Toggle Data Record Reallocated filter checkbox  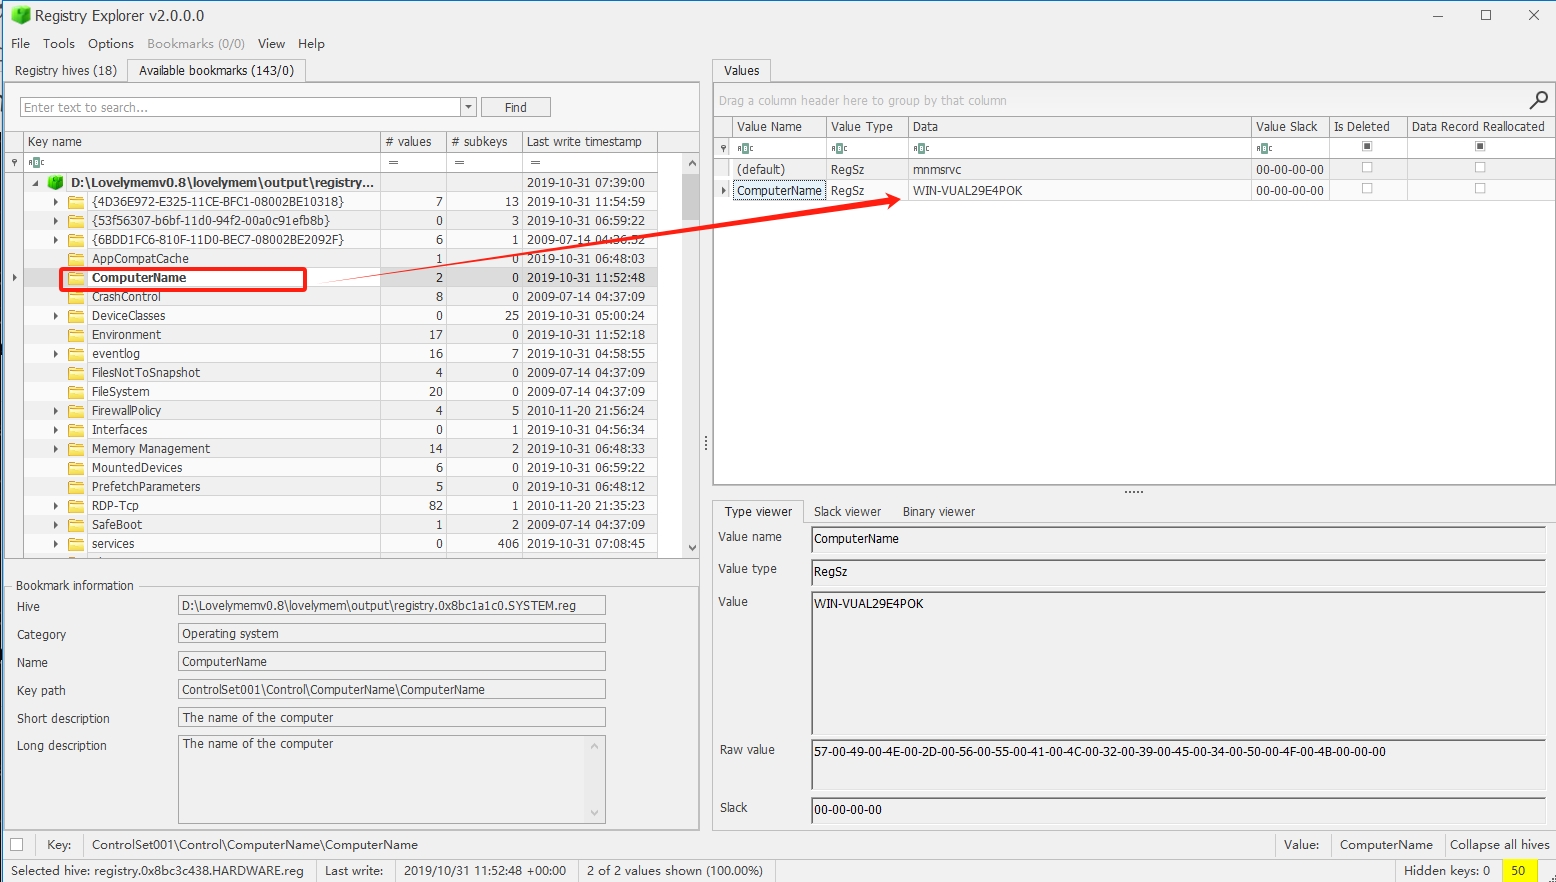pyautogui.click(x=1480, y=147)
